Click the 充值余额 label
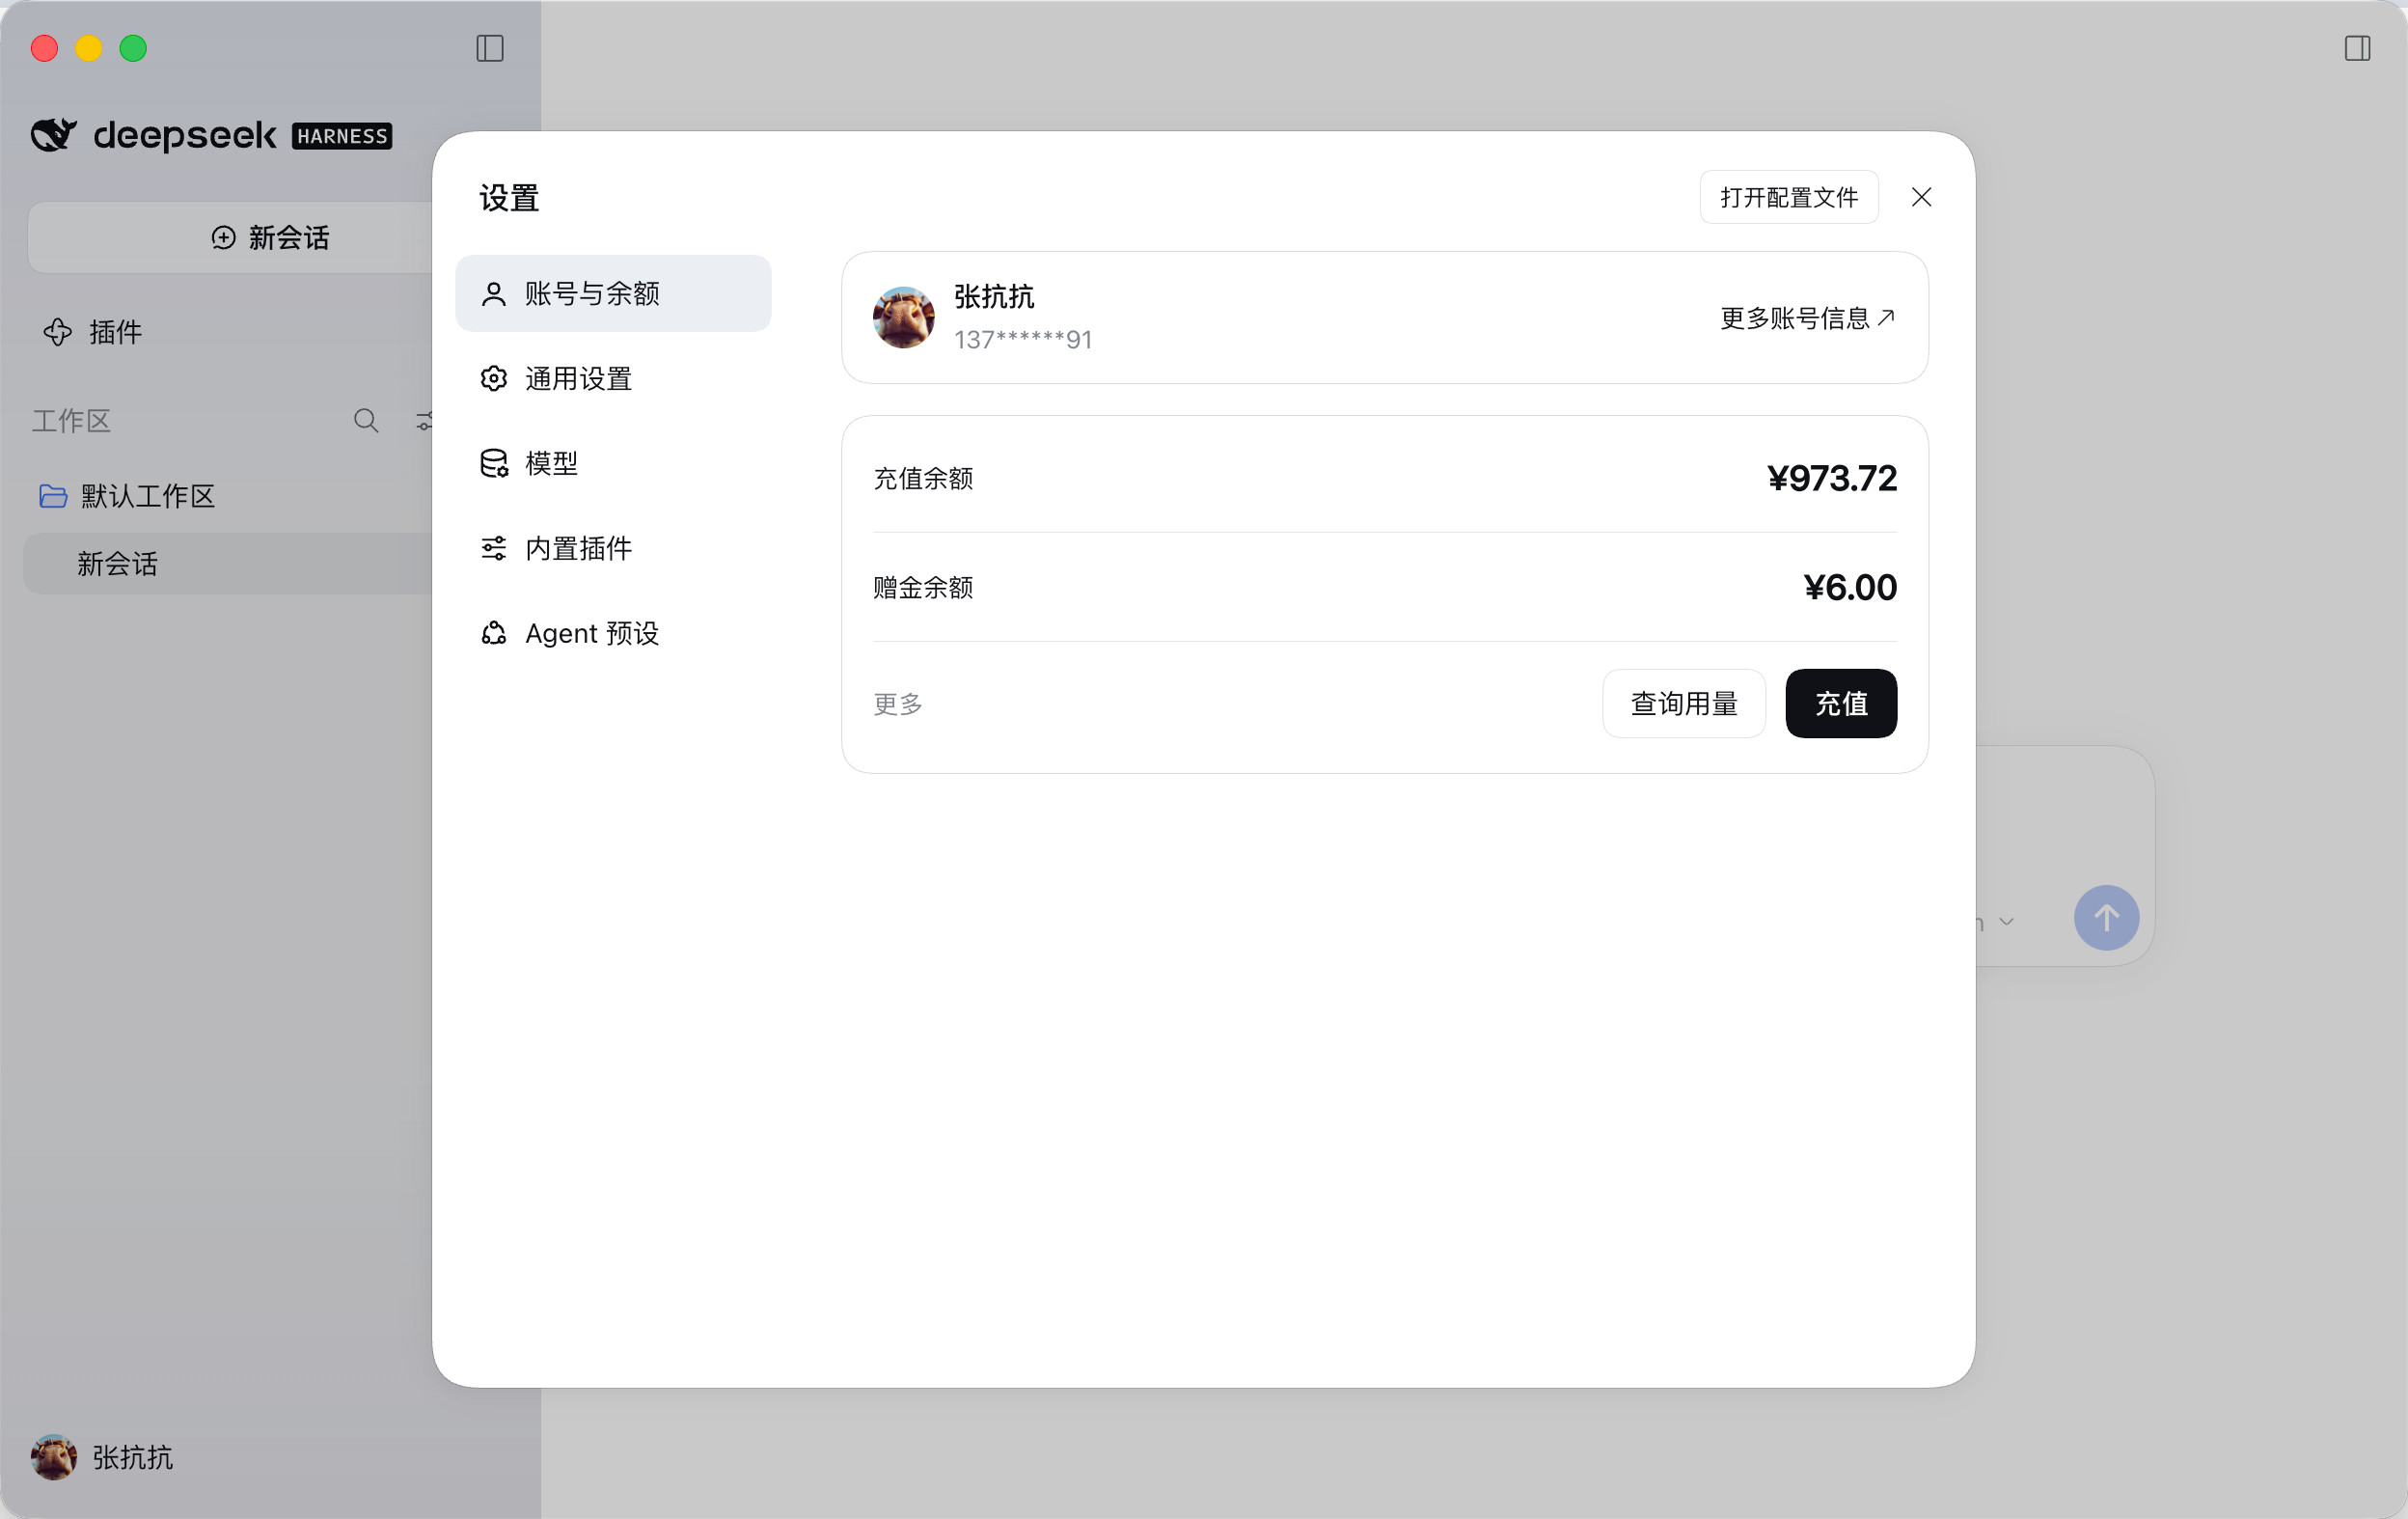The height and width of the screenshot is (1519, 2408). coord(923,478)
